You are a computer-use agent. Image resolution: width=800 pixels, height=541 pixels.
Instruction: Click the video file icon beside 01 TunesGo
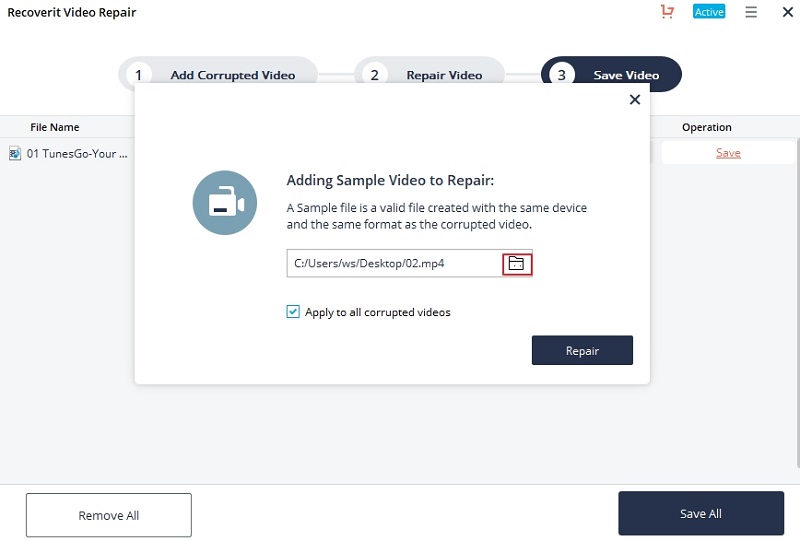(15, 153)
